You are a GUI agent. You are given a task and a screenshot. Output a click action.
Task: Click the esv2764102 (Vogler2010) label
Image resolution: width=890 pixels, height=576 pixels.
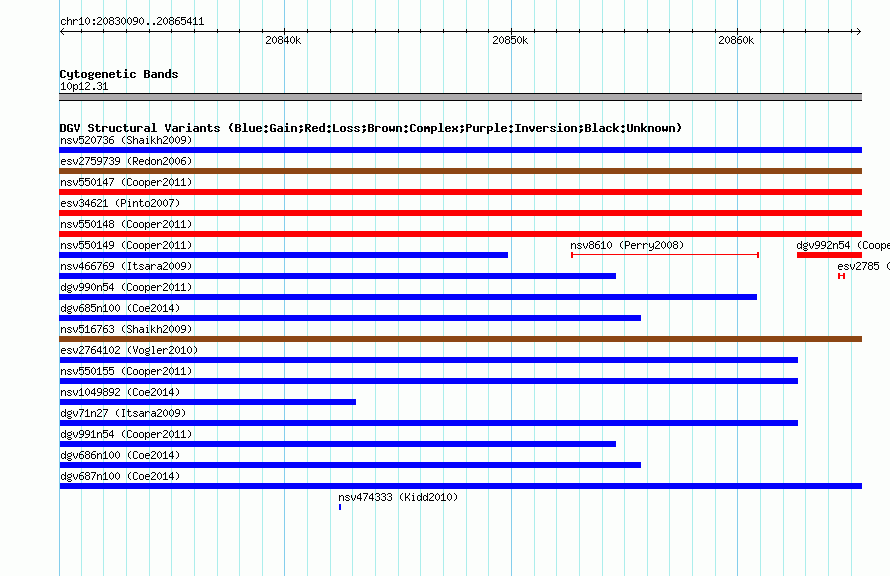tap(129, 350)
